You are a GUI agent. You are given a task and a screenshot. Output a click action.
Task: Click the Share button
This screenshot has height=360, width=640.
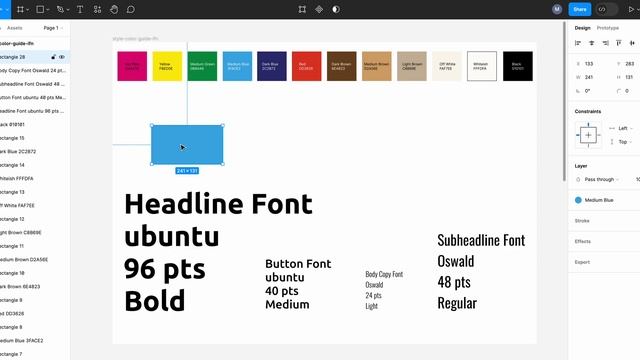580,9
